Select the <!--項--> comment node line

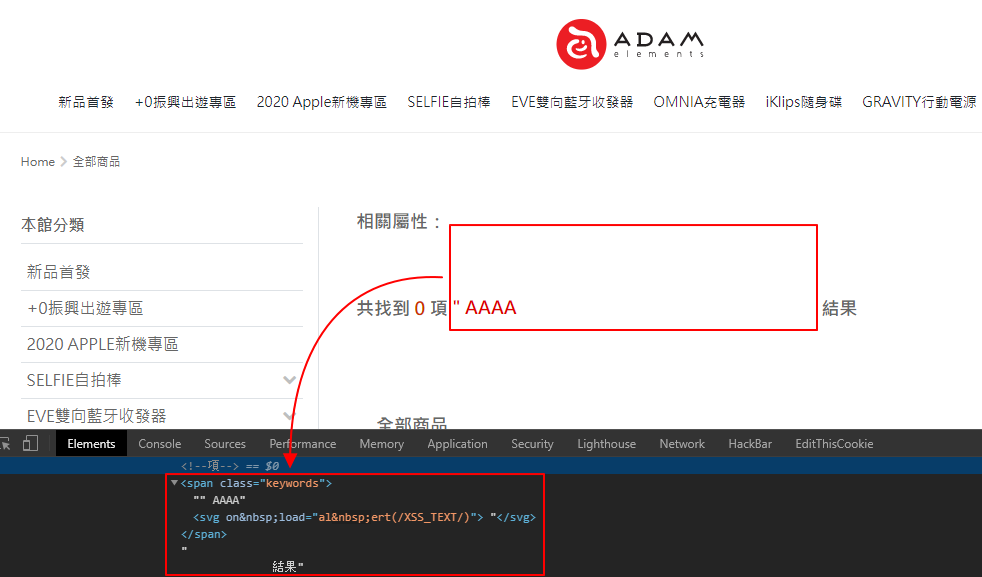[x=491, y=465]
